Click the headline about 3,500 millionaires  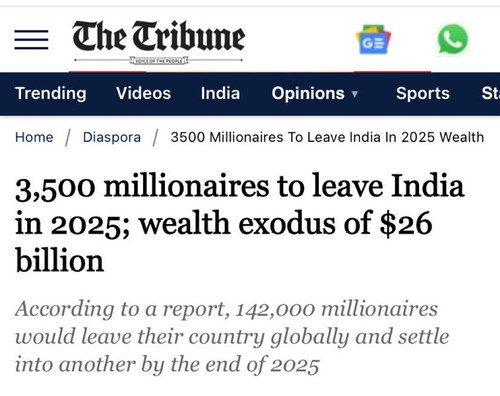click(x=240, y=222)
